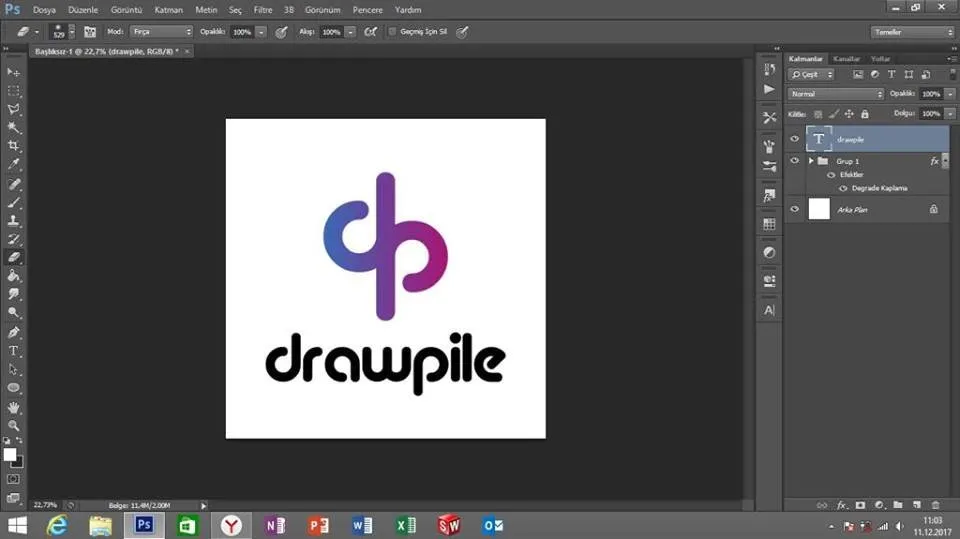Enable the Geçmiş İçin Sil checkbox
This screenshot has width=960, height=539.
[392, 32]
